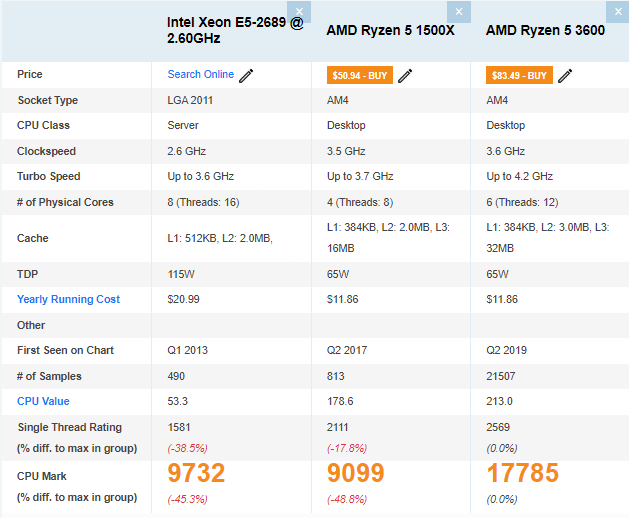
Task: Click the # of Samples row label
Action: tap(49, 376)
